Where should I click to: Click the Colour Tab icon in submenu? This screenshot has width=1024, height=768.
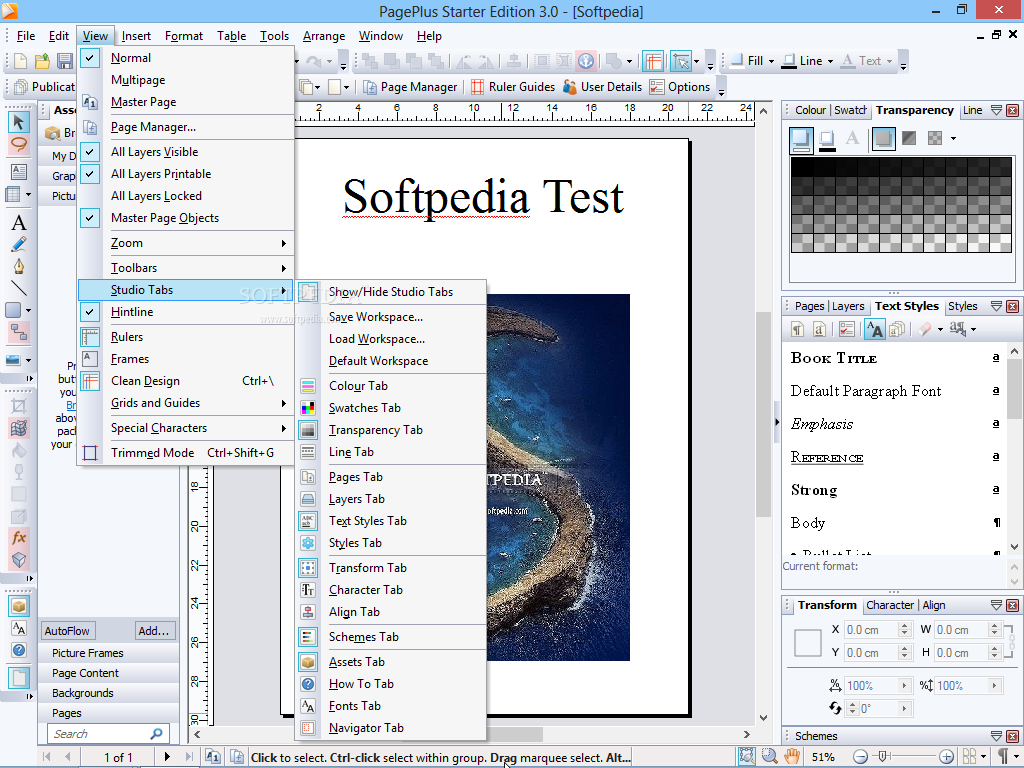point(308,386)
